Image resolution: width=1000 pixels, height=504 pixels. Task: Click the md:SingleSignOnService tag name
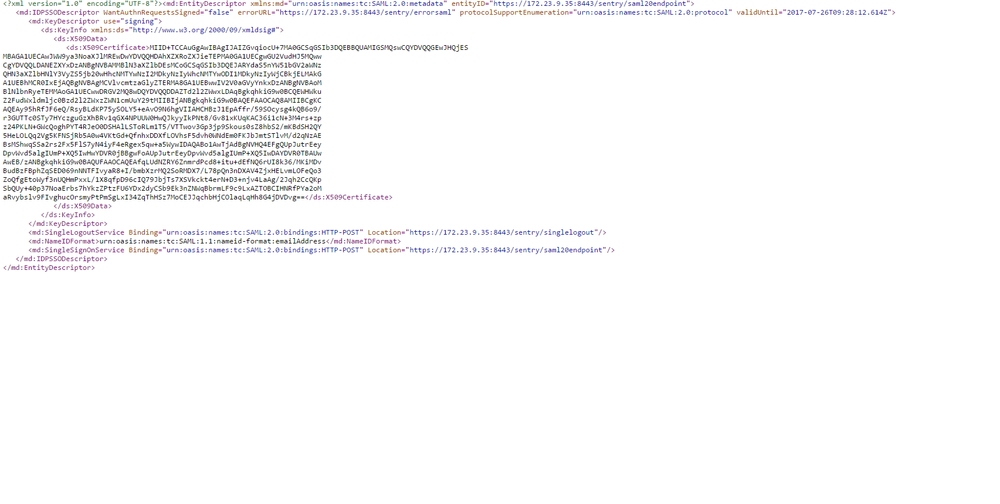78,250
